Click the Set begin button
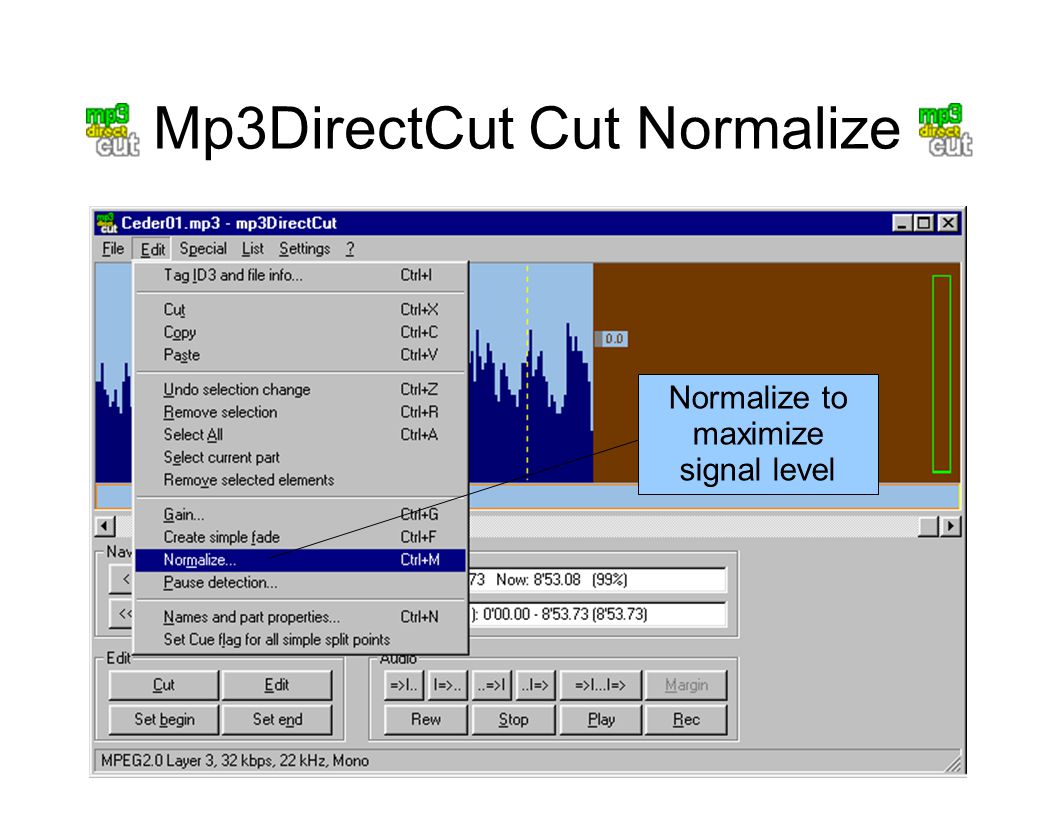This screenshot has height=816, width=1056. pos(164,720)
